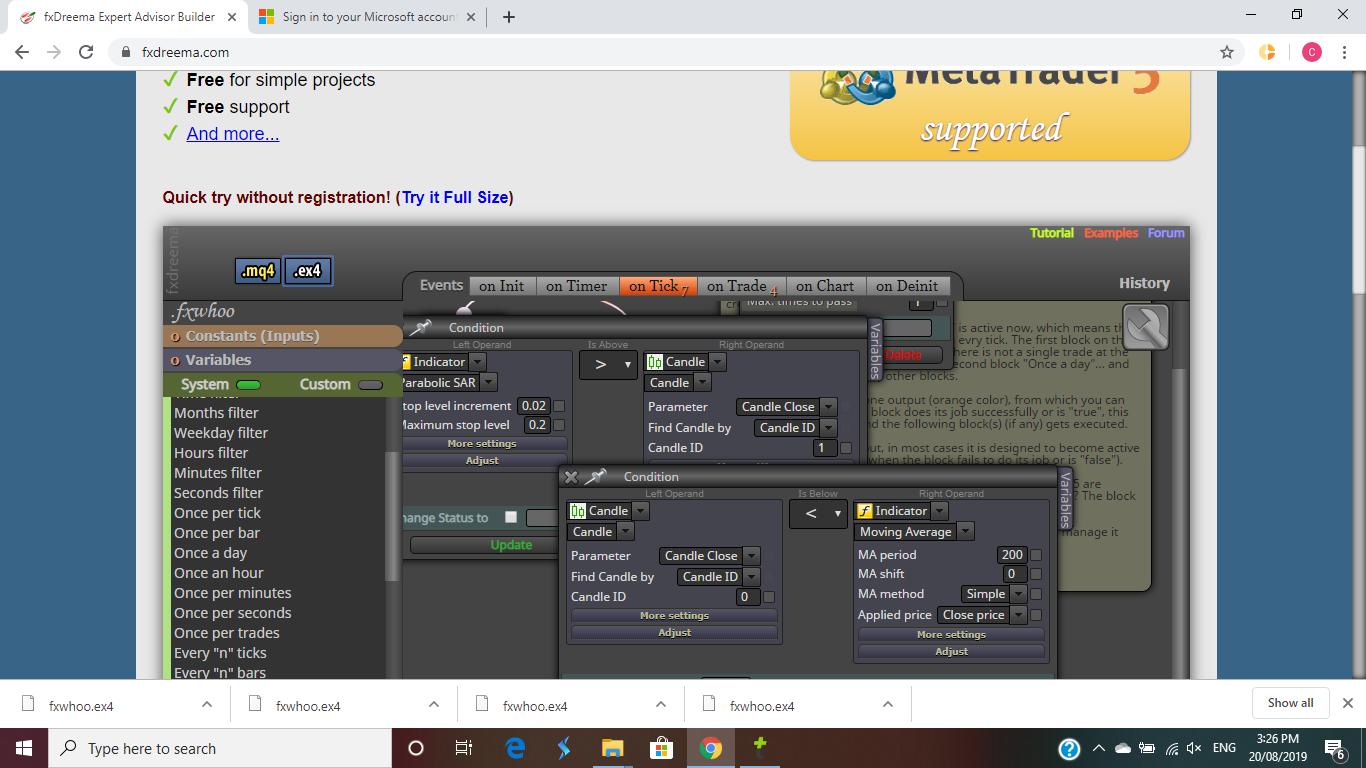Toggle checkbox next to MA period
The width and height of the screenshot is (1366, 768).
1036,555
